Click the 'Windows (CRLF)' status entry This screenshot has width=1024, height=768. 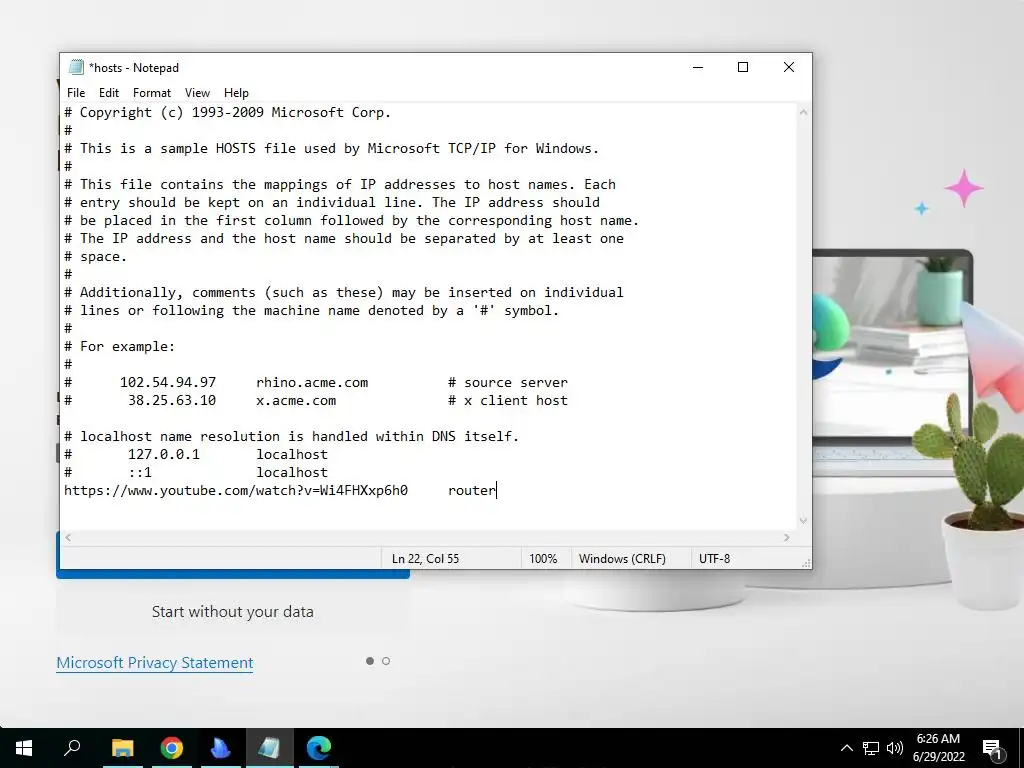pyautogui.click(x=622, y=559)
